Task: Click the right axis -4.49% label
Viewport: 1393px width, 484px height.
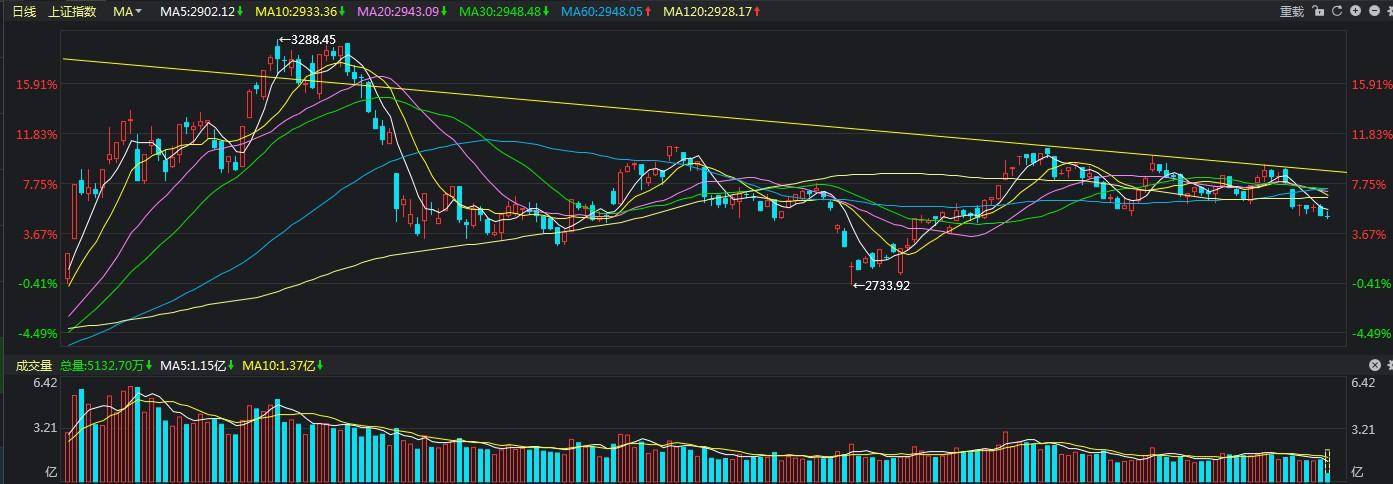Action: coord(1370,334)
